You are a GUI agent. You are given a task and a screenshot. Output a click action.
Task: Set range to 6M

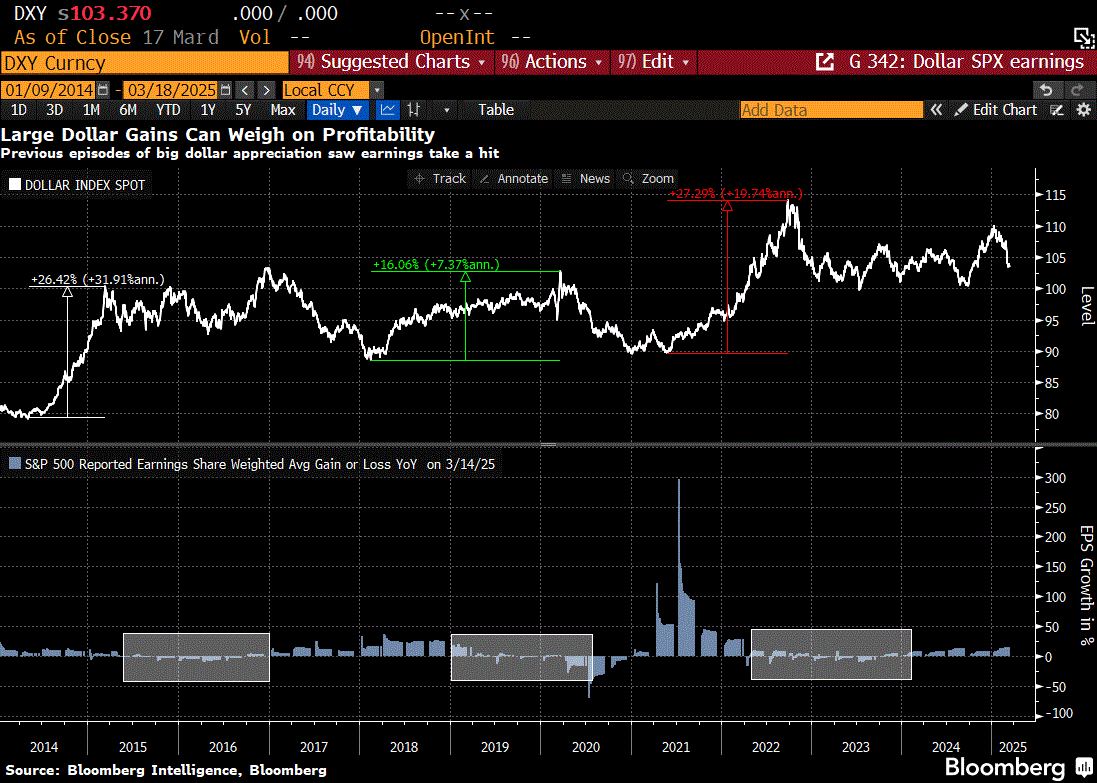click(128, 110)
